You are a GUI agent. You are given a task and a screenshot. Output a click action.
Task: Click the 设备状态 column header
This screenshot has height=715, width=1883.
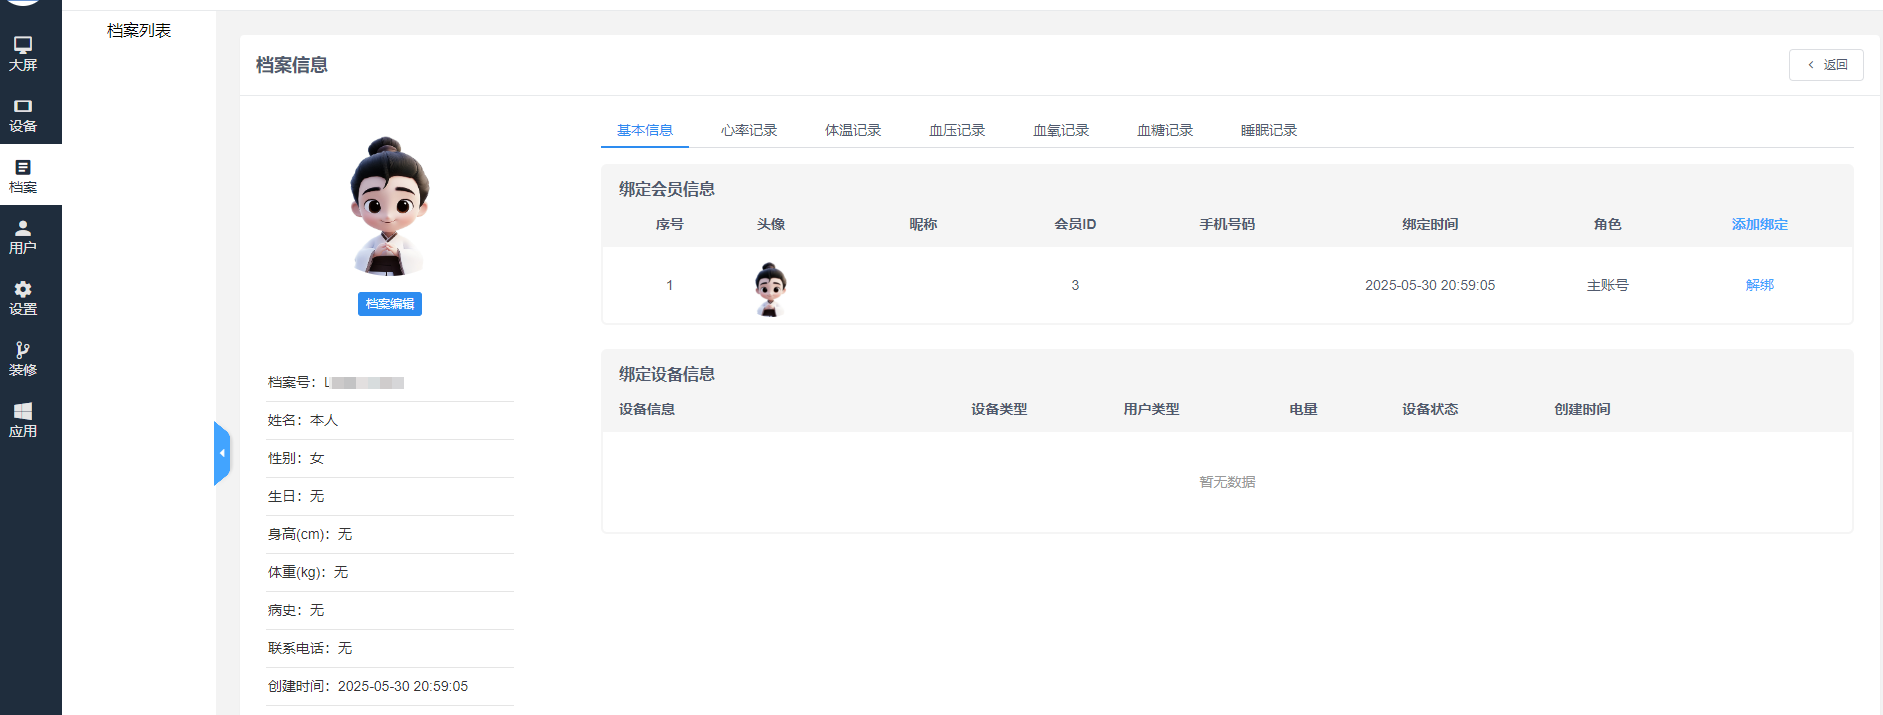(1430, 409)
